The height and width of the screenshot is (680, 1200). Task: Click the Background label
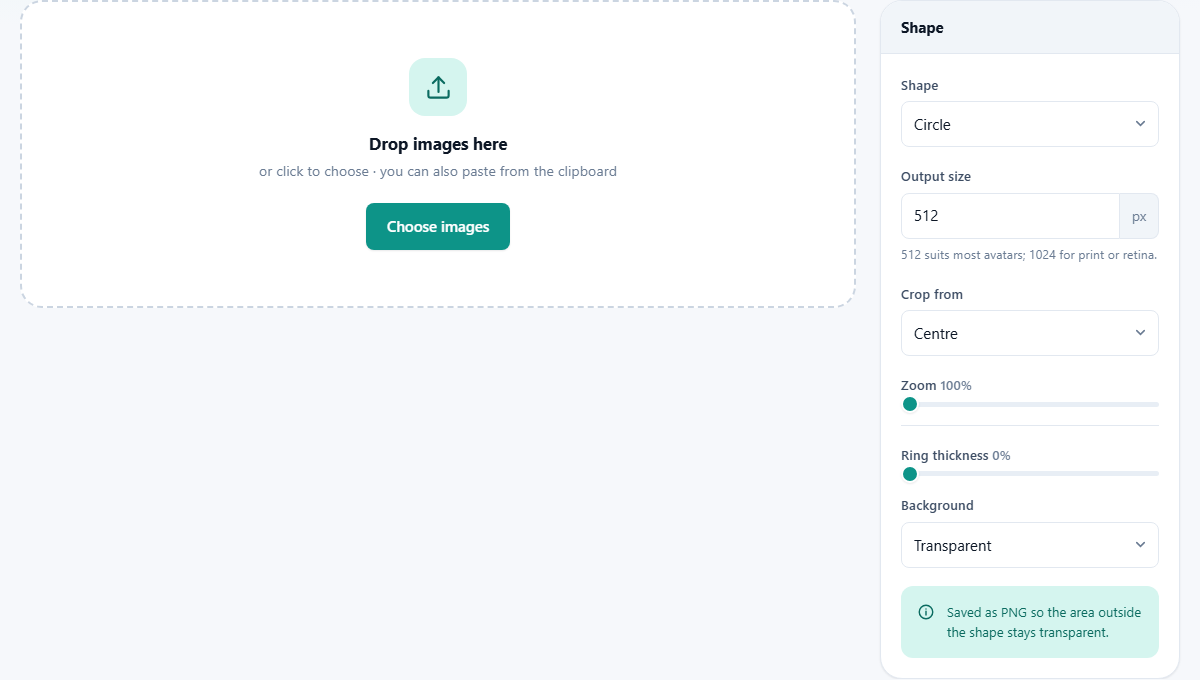(937, 505)
